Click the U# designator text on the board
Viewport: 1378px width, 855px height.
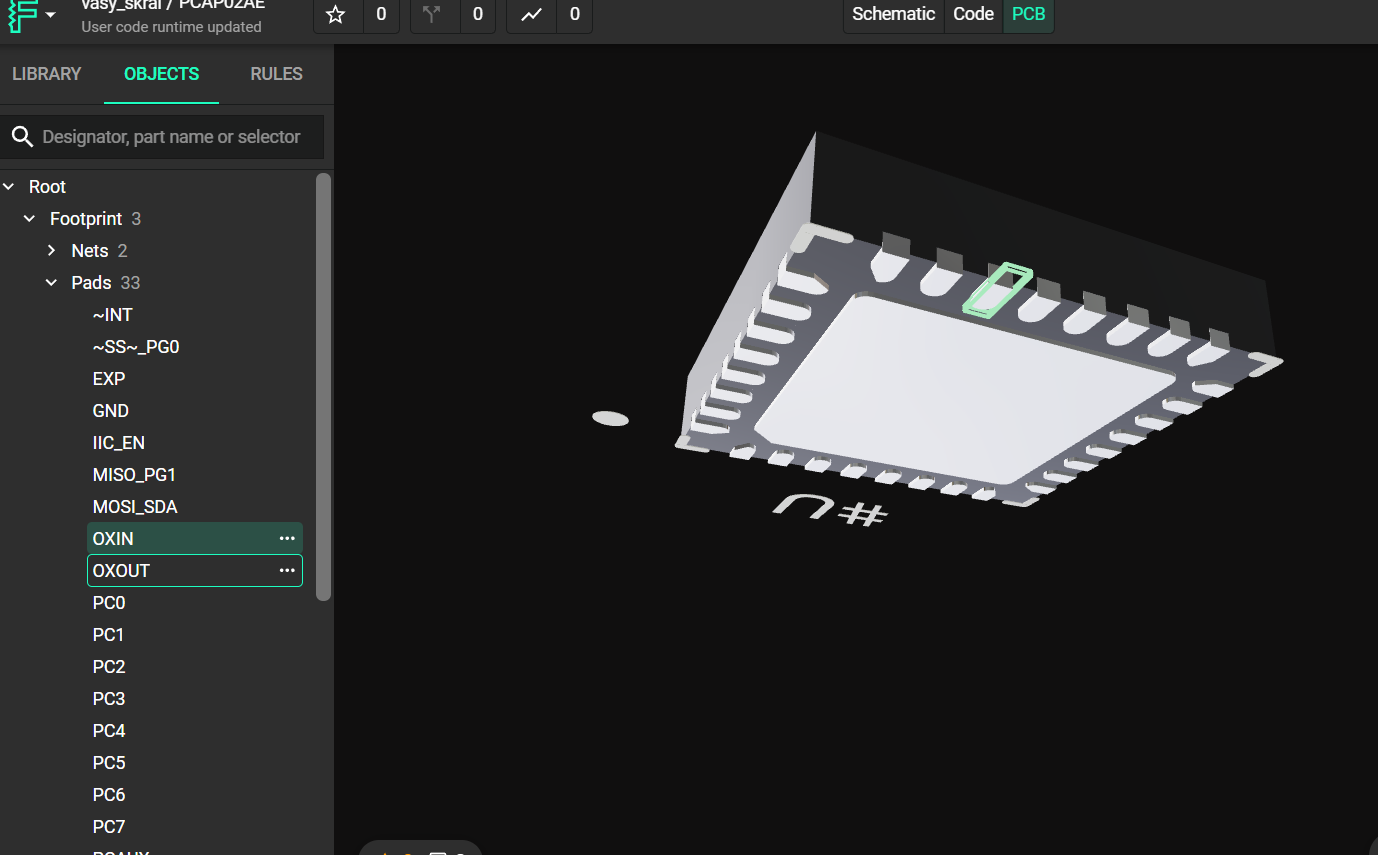coord(830,509)
